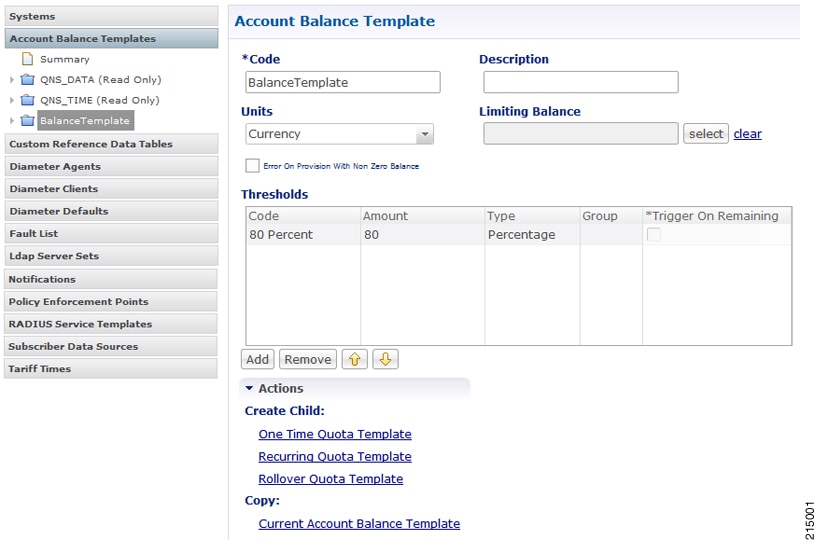Collapse the Actions section
The height and width of the screenshot is (540, 814).
[x=250, y=388]
